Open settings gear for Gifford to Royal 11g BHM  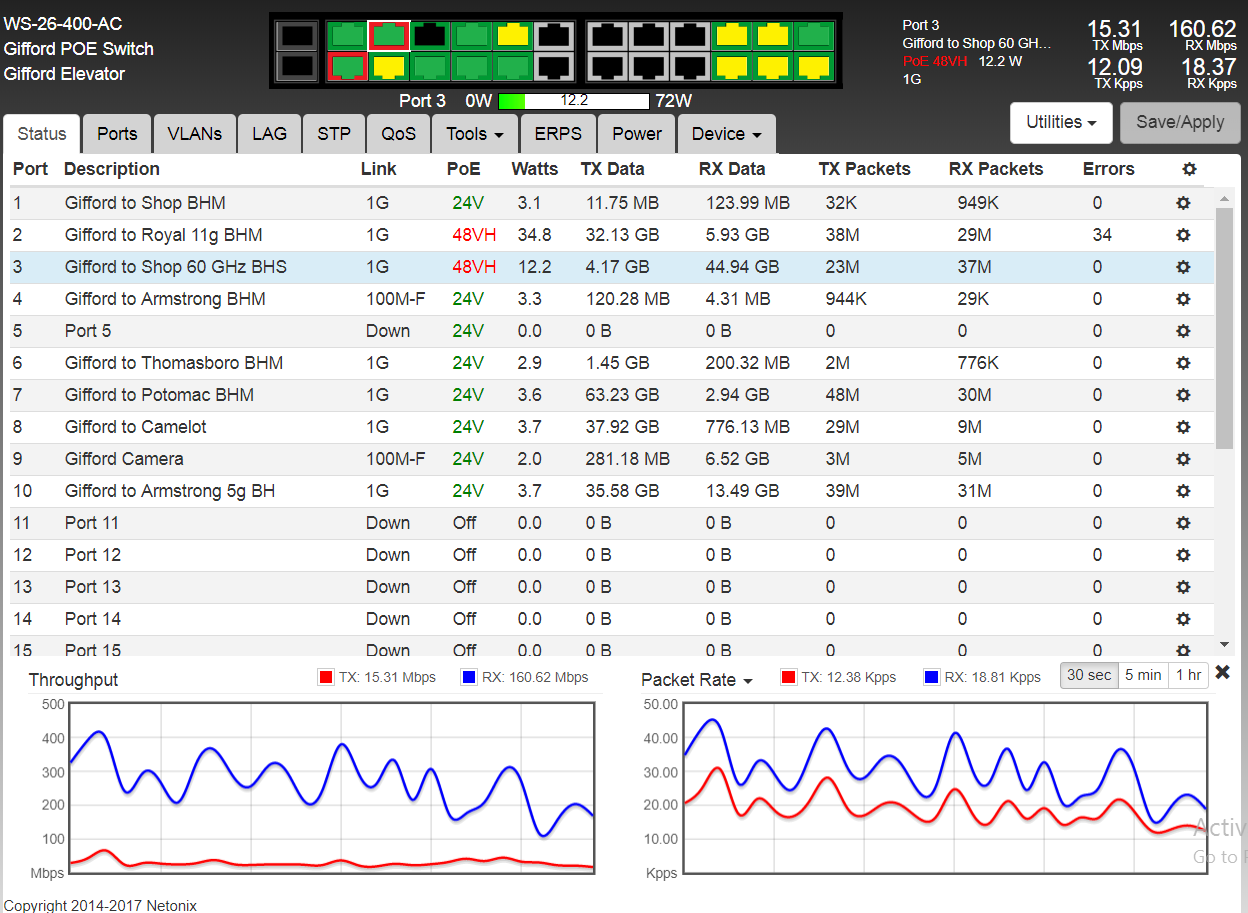(x=1183, y=235)
